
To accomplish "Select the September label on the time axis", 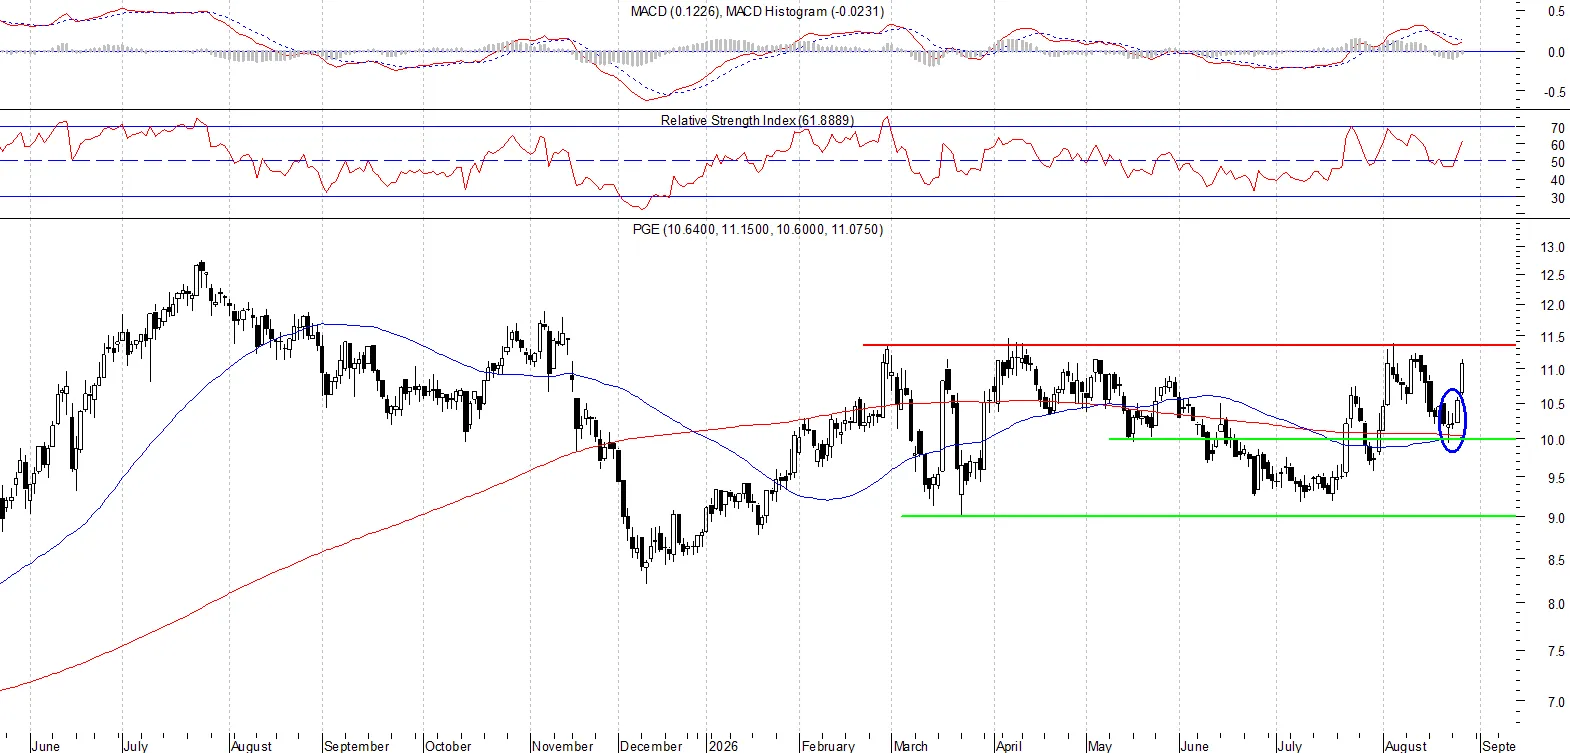I will [357, 746].
